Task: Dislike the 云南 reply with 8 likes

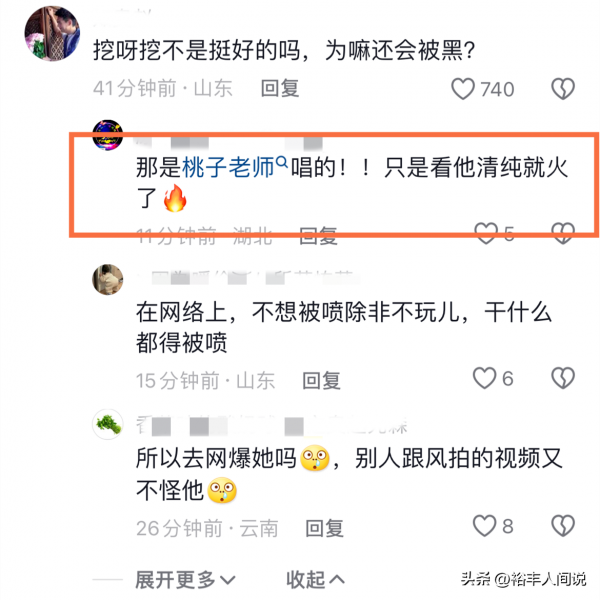Action: 563,526
